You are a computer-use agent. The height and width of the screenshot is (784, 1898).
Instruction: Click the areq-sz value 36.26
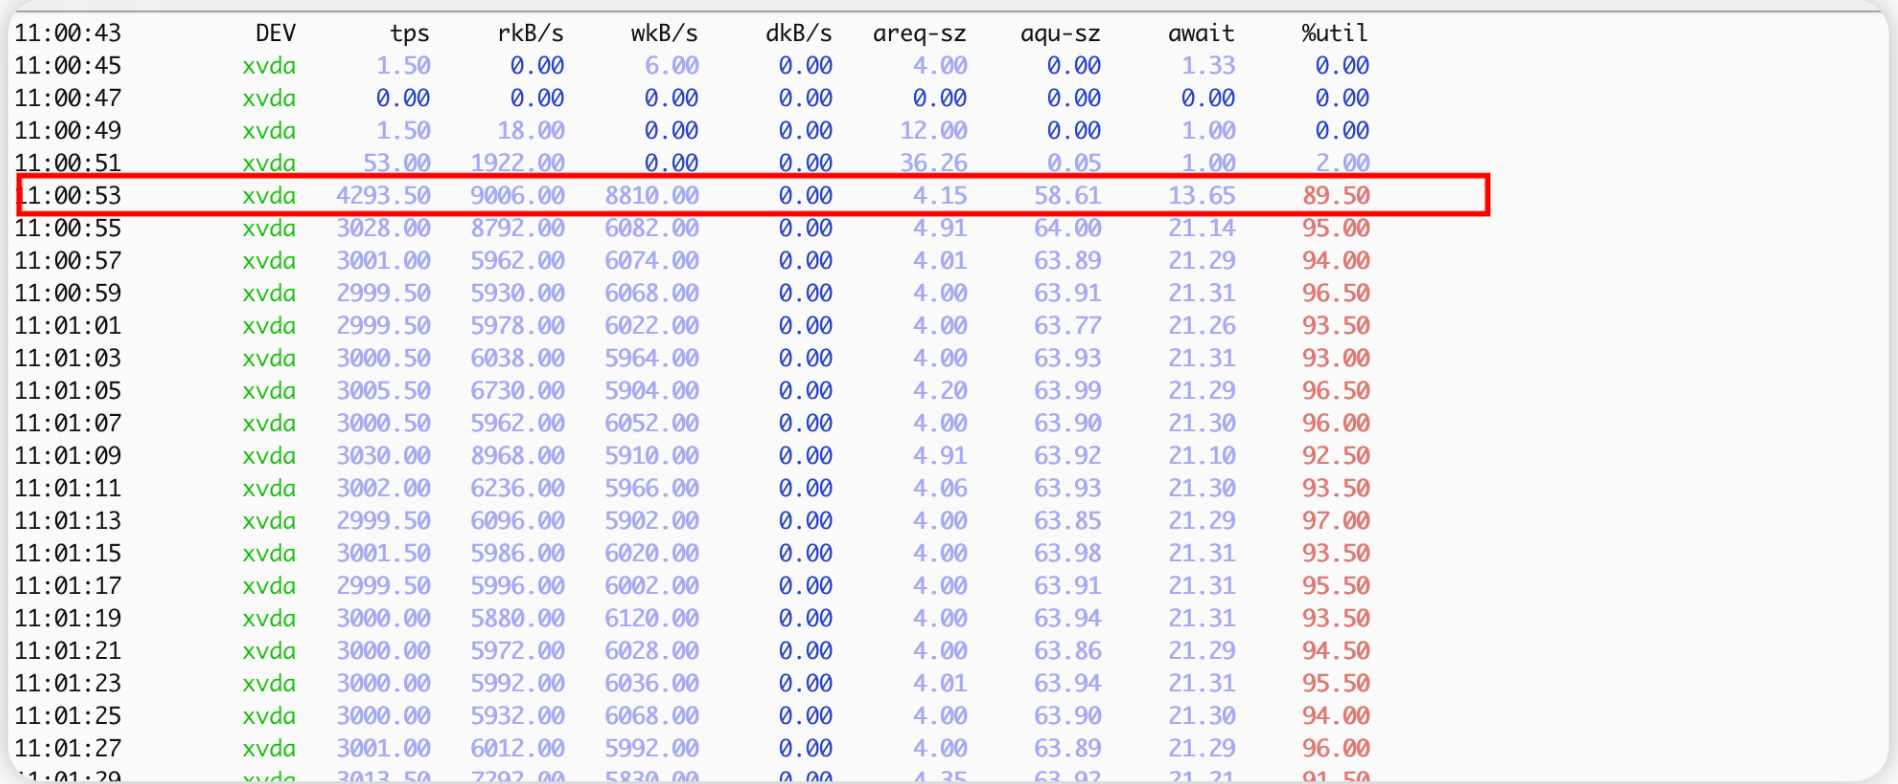click(933, 163)
